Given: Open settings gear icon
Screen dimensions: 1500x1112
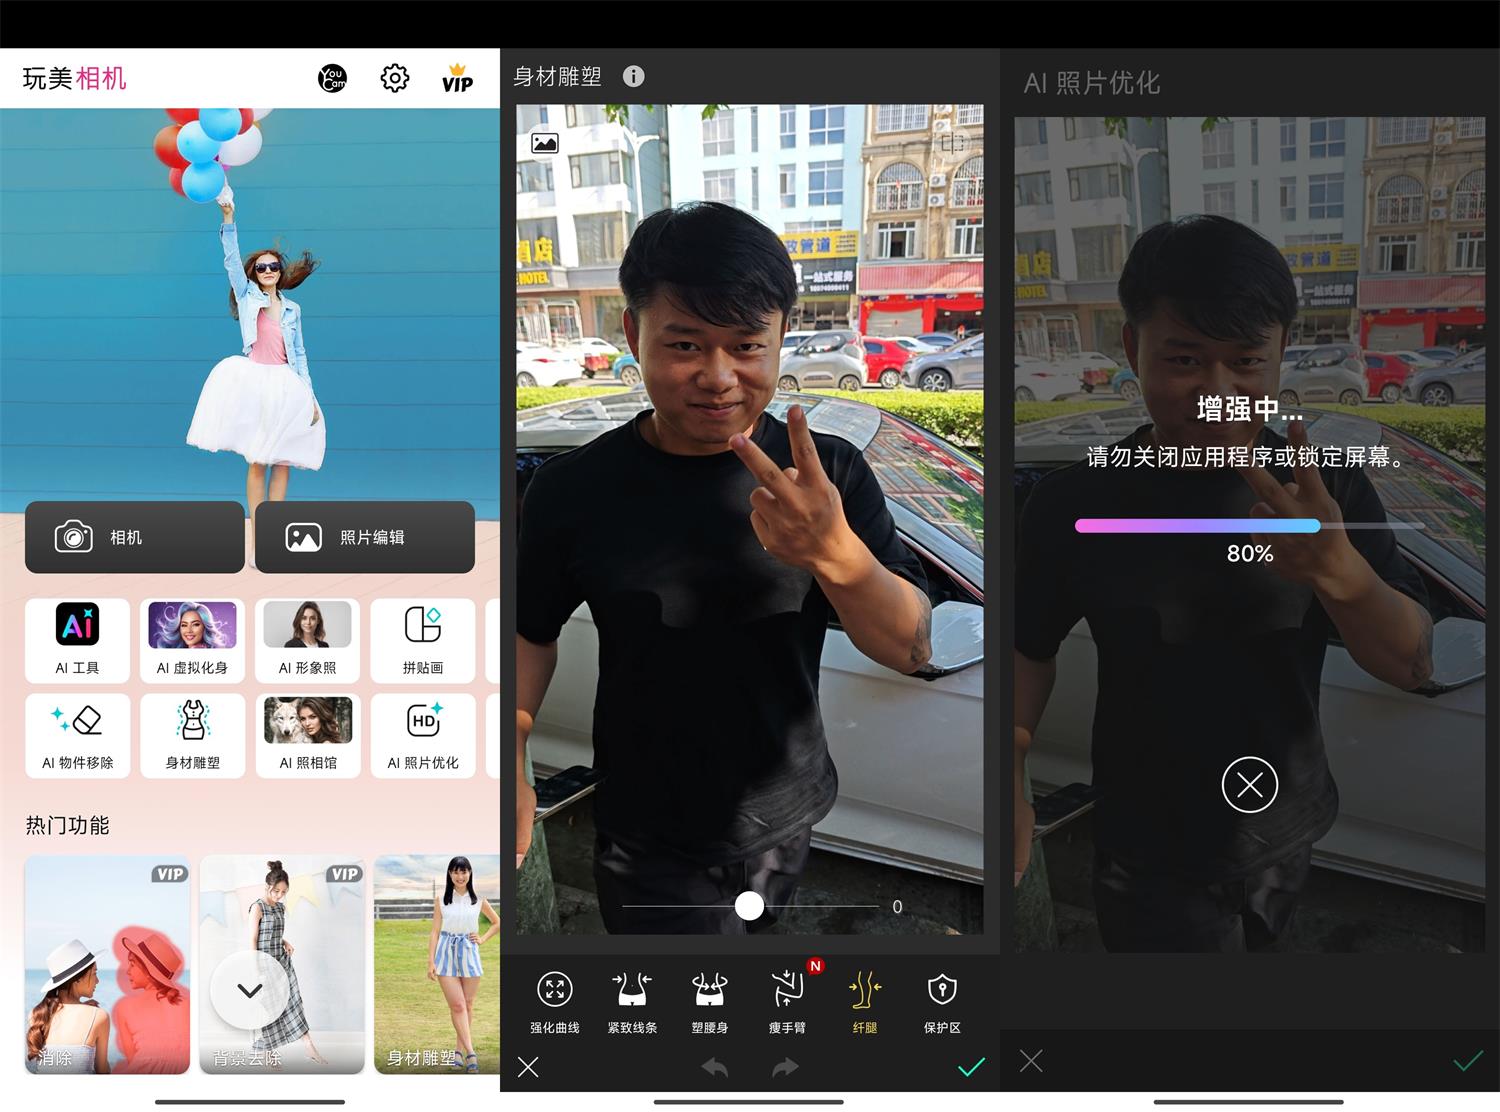Looking at the screenshot, I should pyautogui.click(x=395, y=78).
